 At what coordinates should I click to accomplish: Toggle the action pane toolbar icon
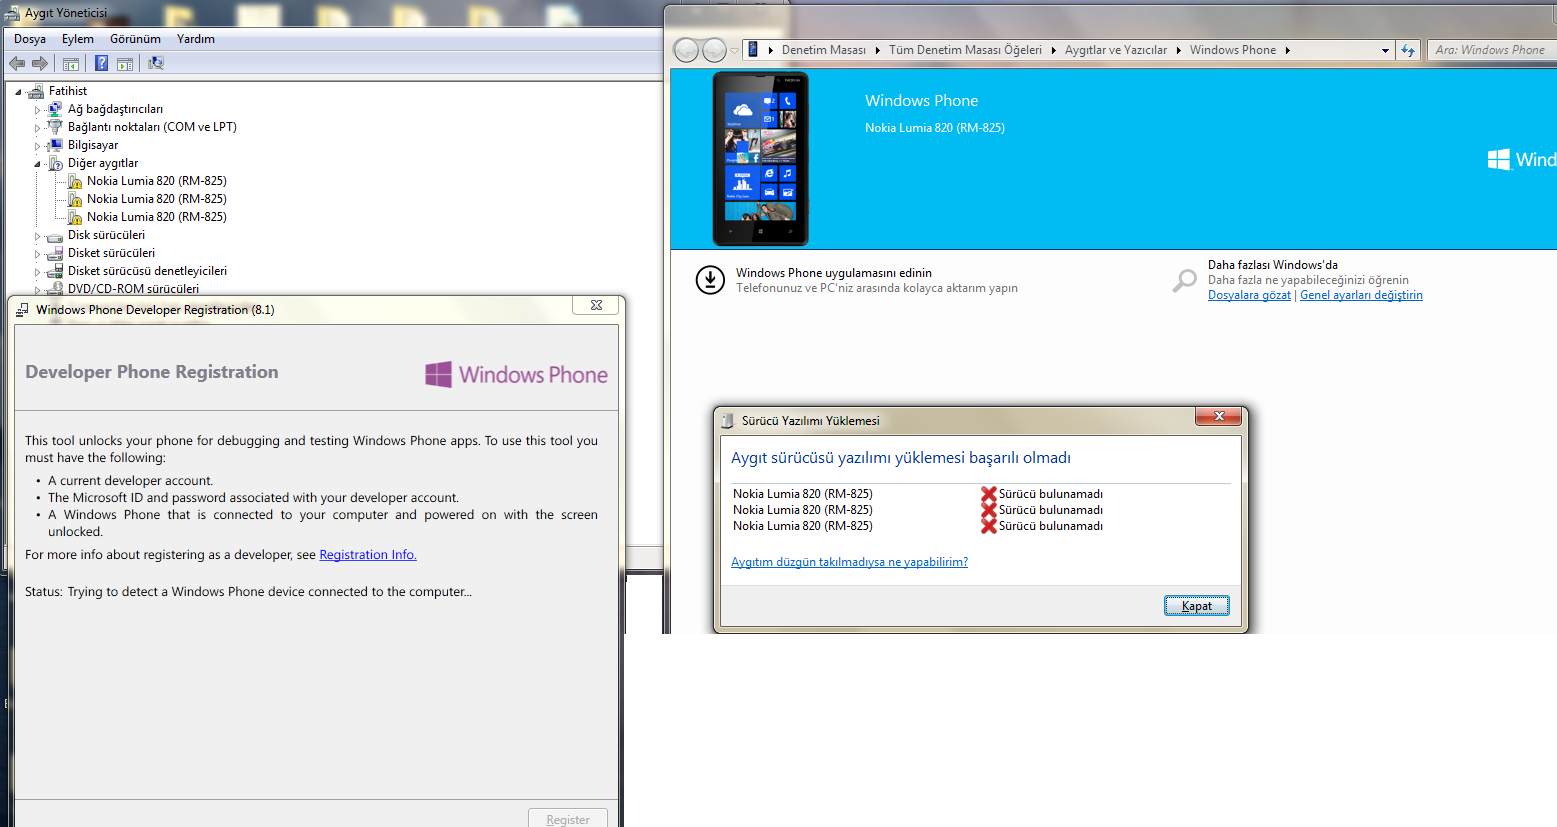coord(125,63)
